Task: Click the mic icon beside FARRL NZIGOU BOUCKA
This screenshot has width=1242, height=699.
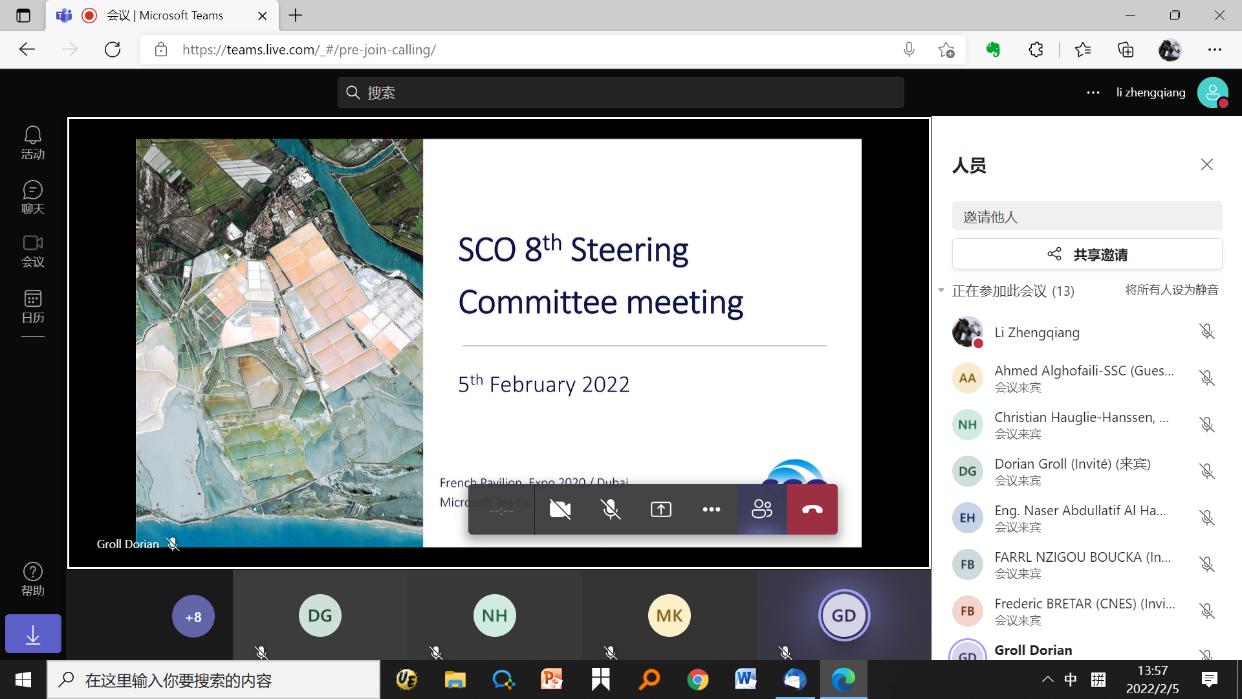Action: [x=1207, y=564]
